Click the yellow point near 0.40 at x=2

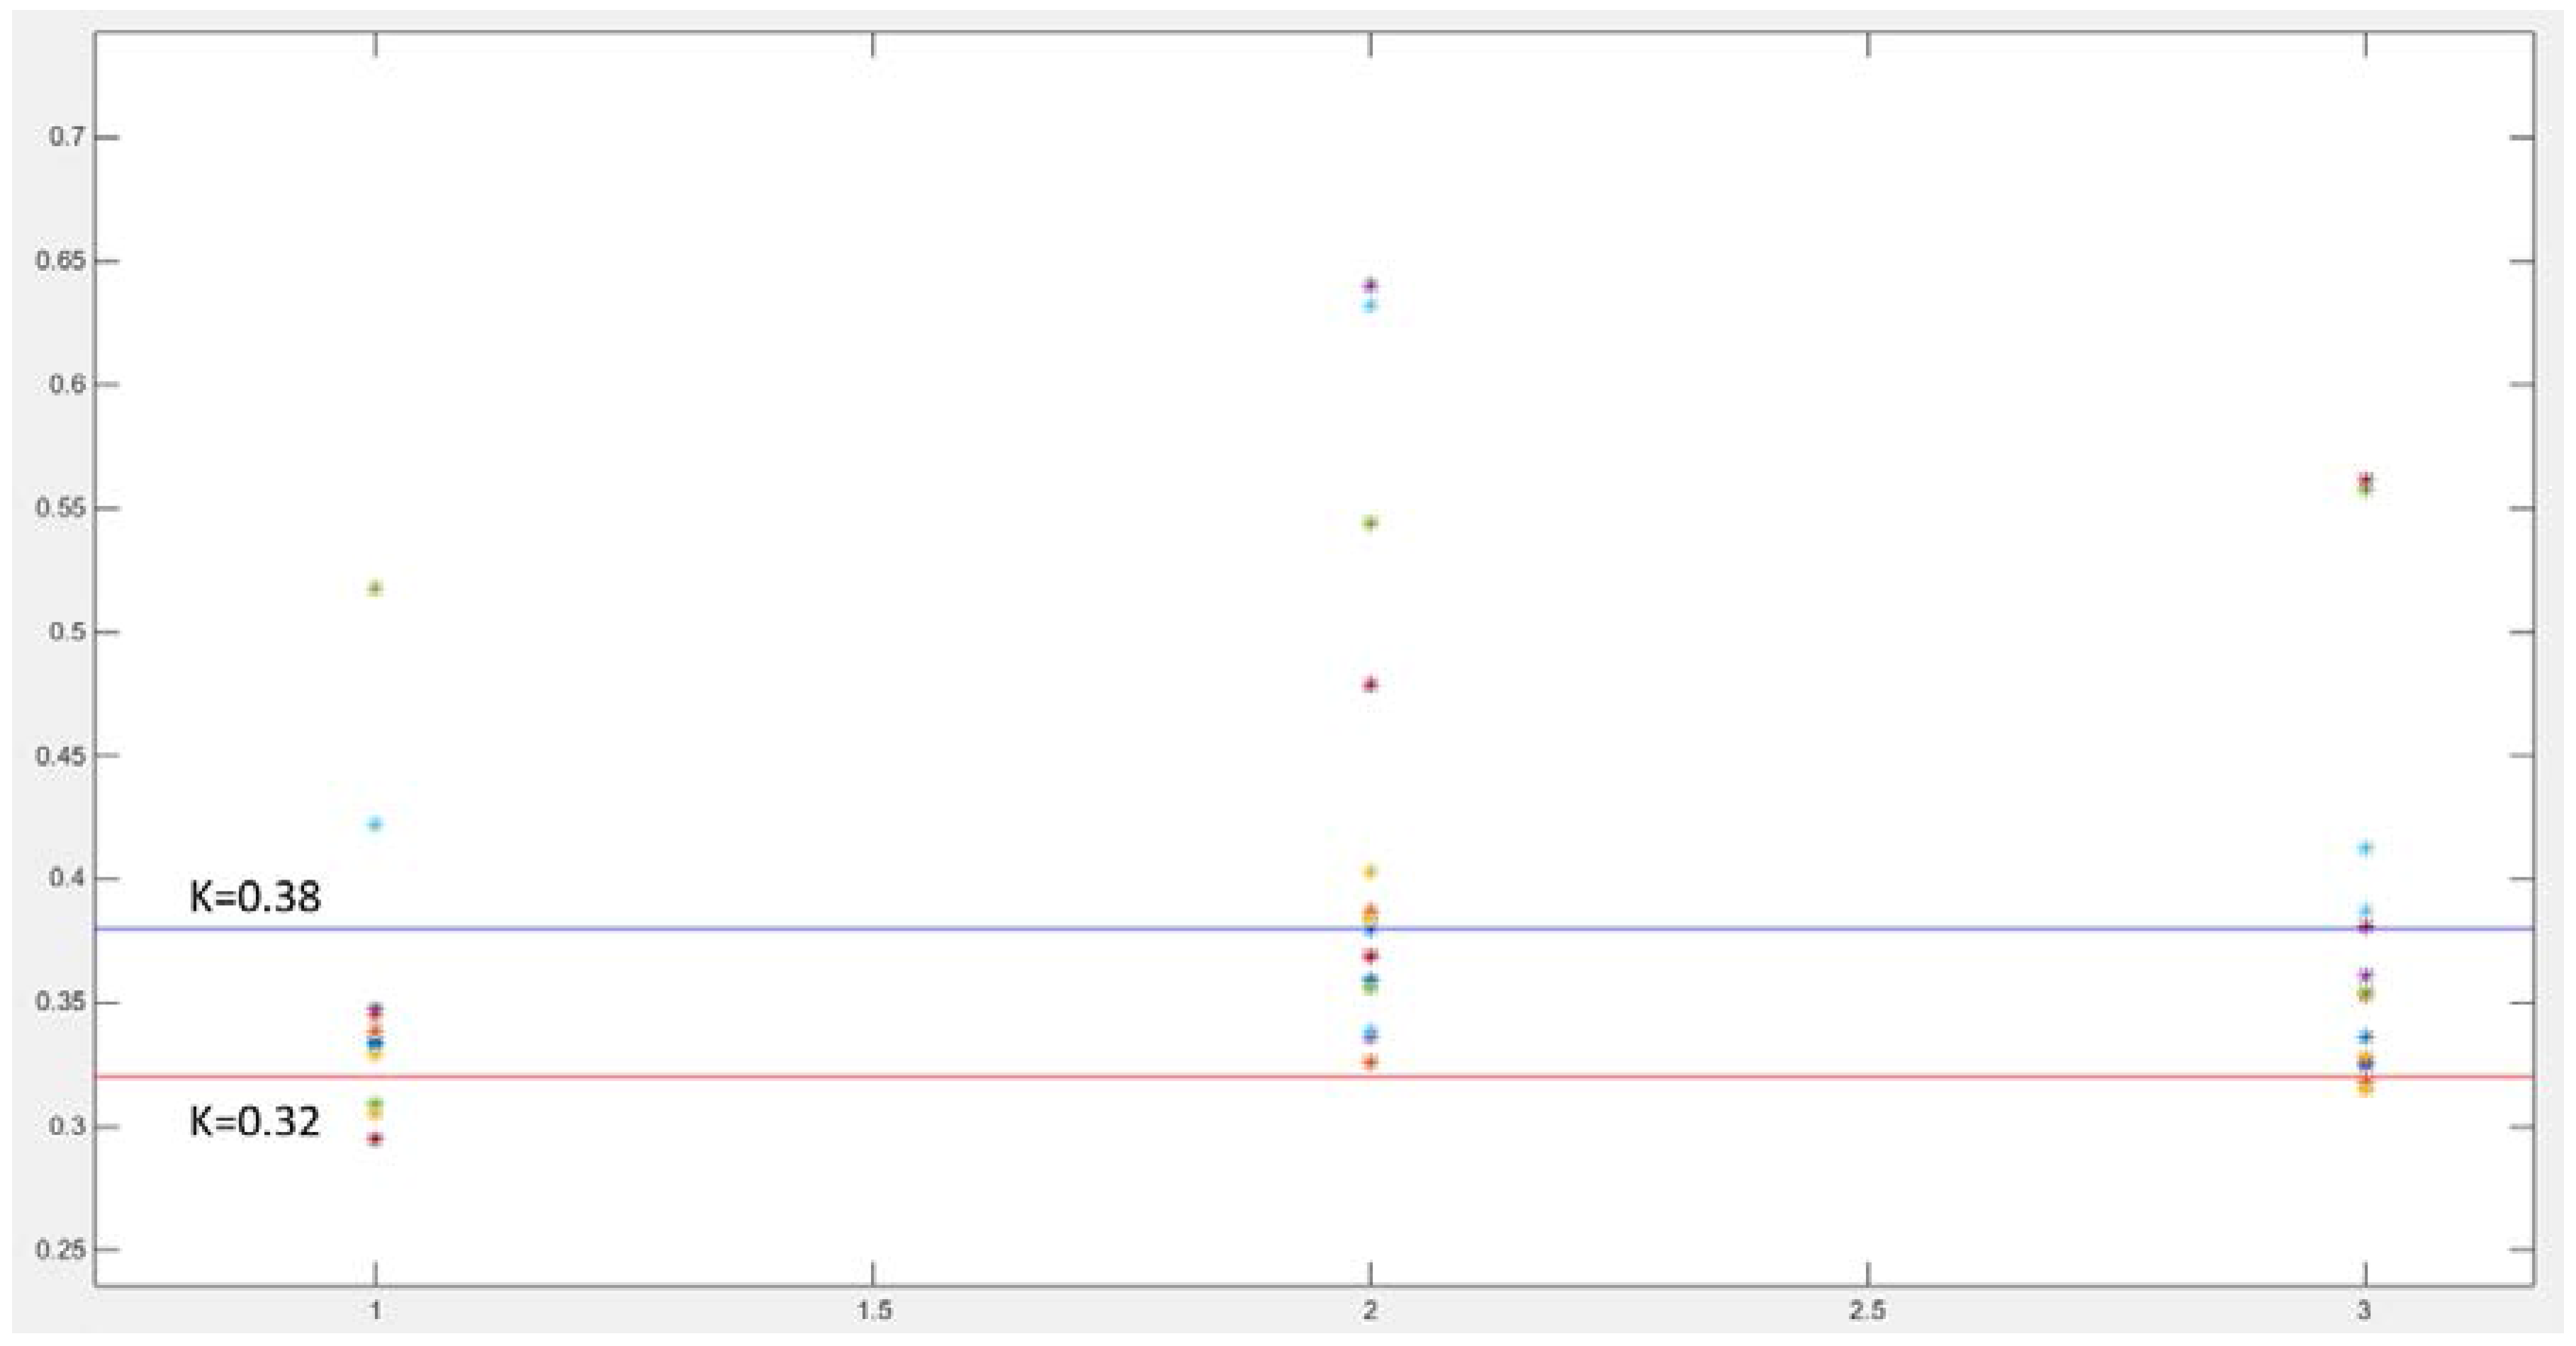(x=1371, y=872)
